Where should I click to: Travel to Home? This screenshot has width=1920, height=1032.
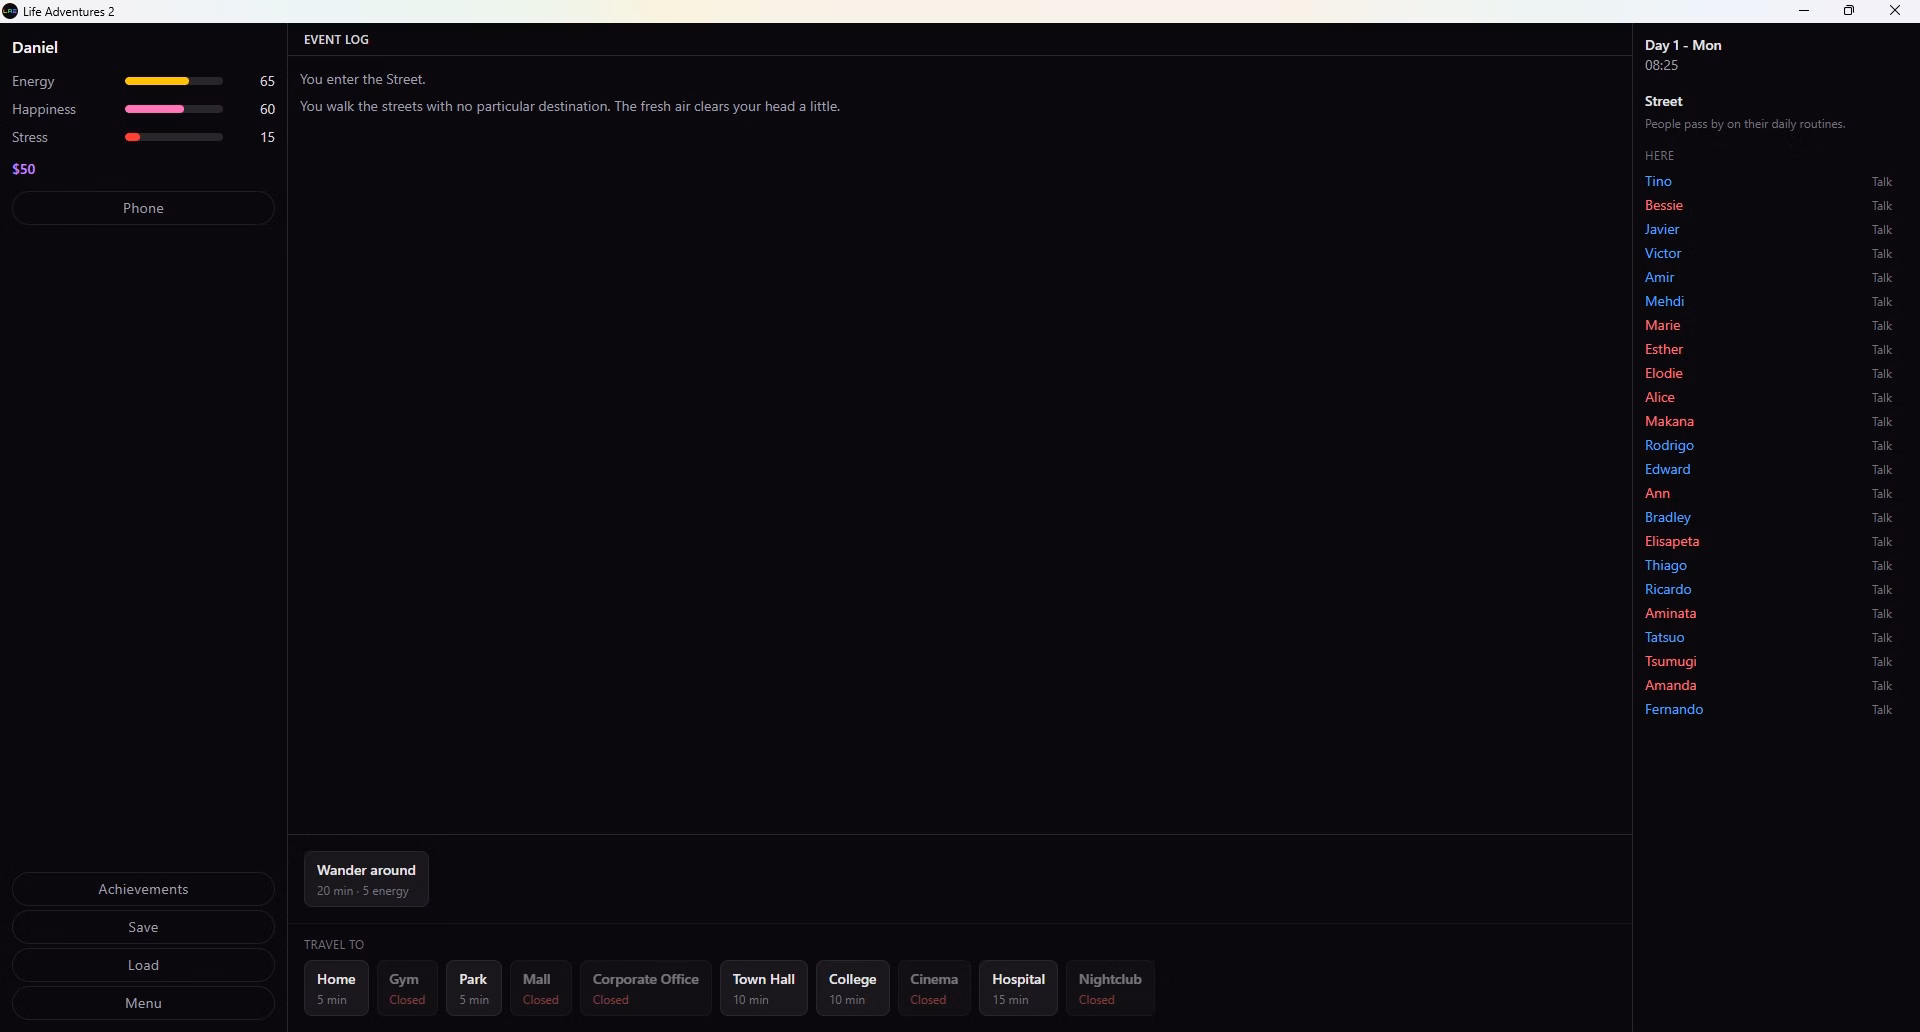point(336,988)
